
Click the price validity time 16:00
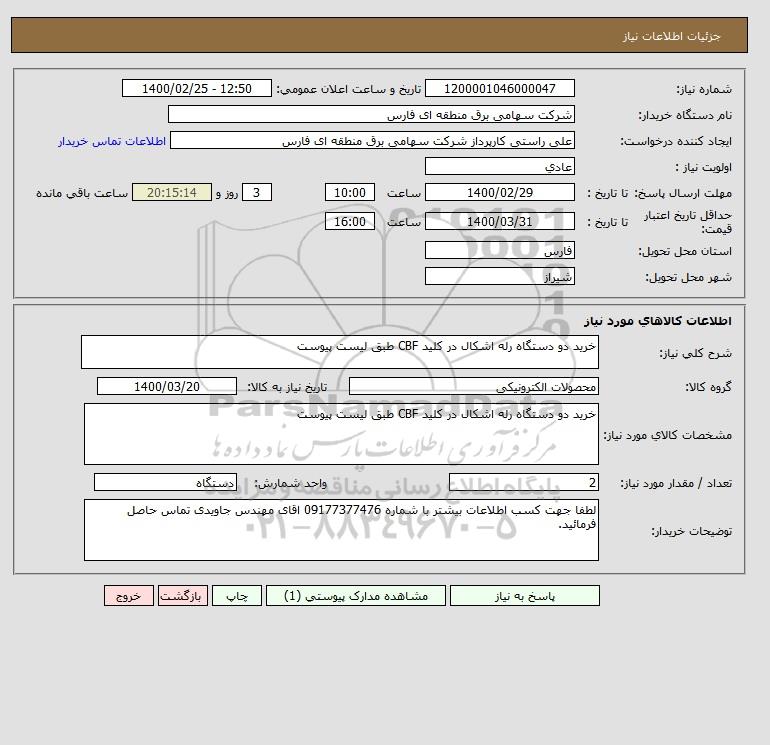(350, 221)
